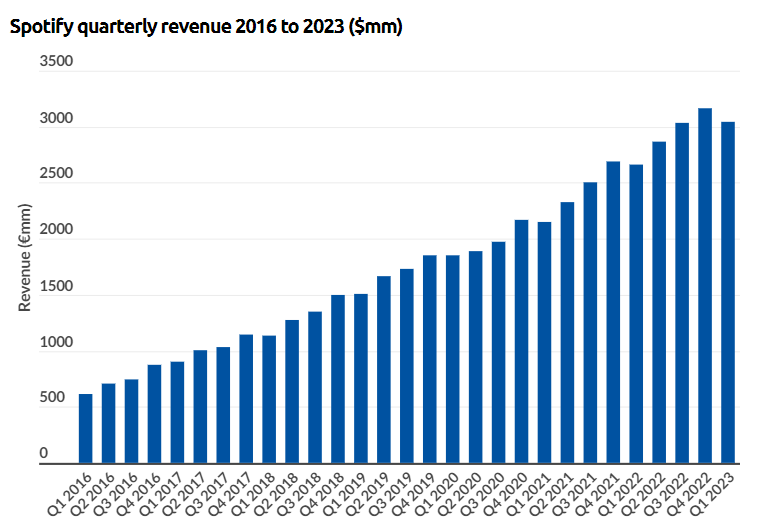Select the Q2 2022 revenue bar
This screenshot has height=532, width=775.
point(659,303)
